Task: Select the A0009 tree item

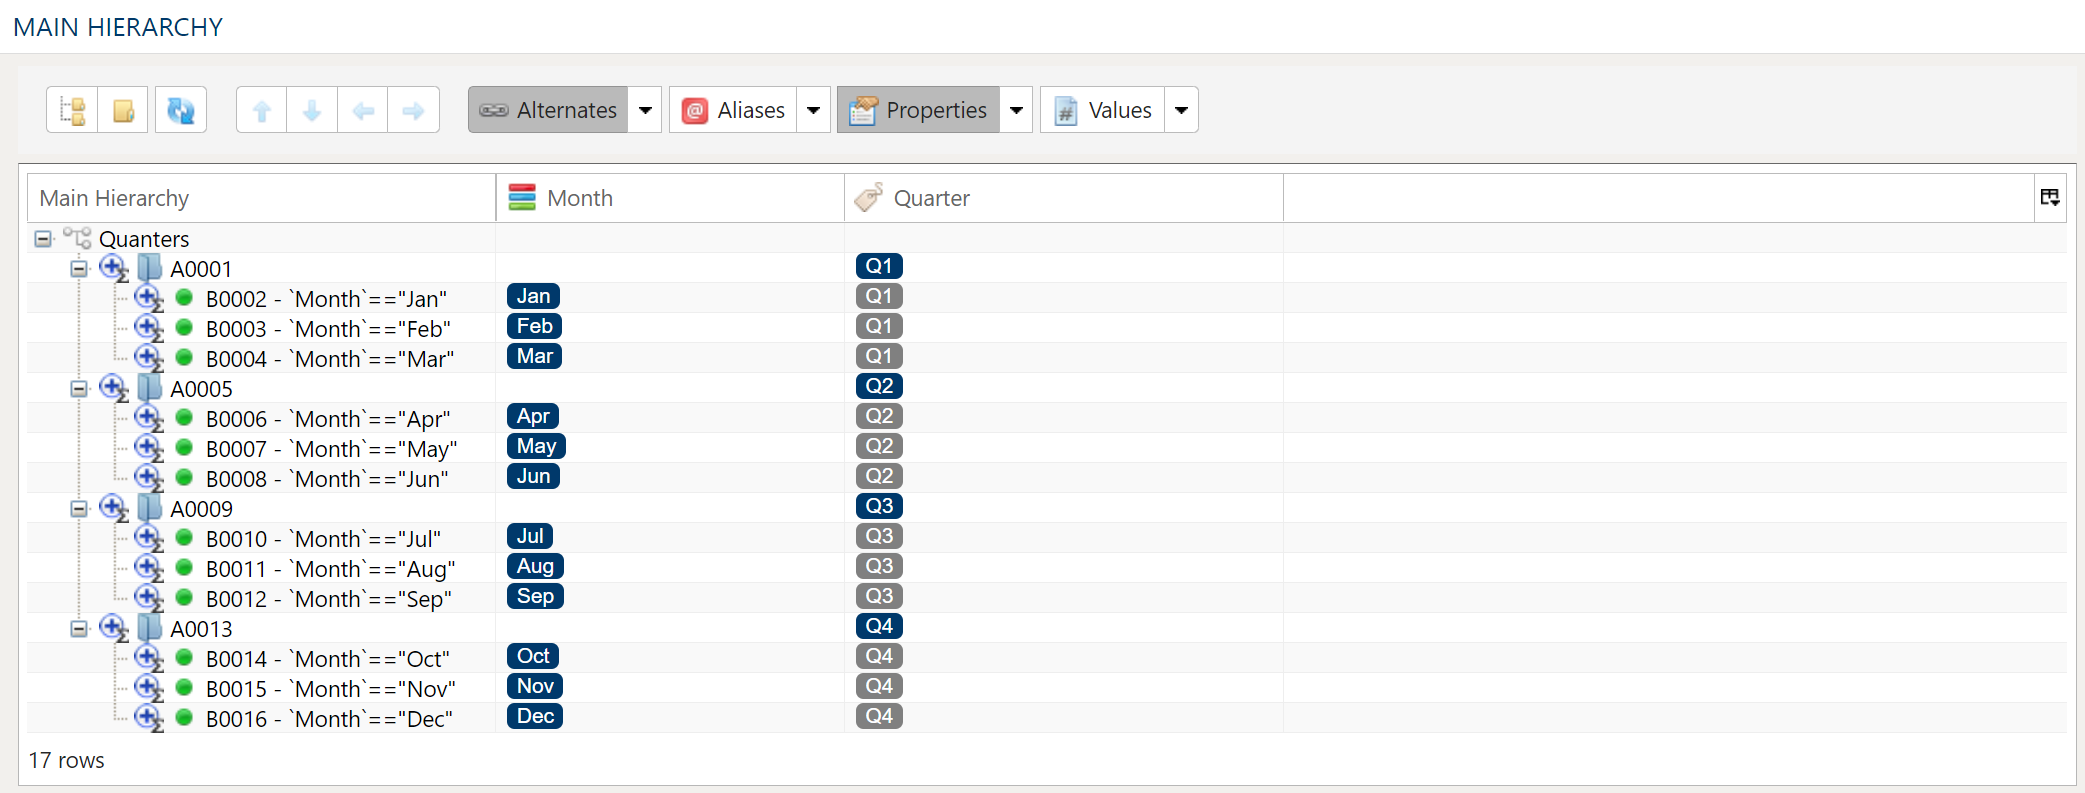Action: coord(201,509)
